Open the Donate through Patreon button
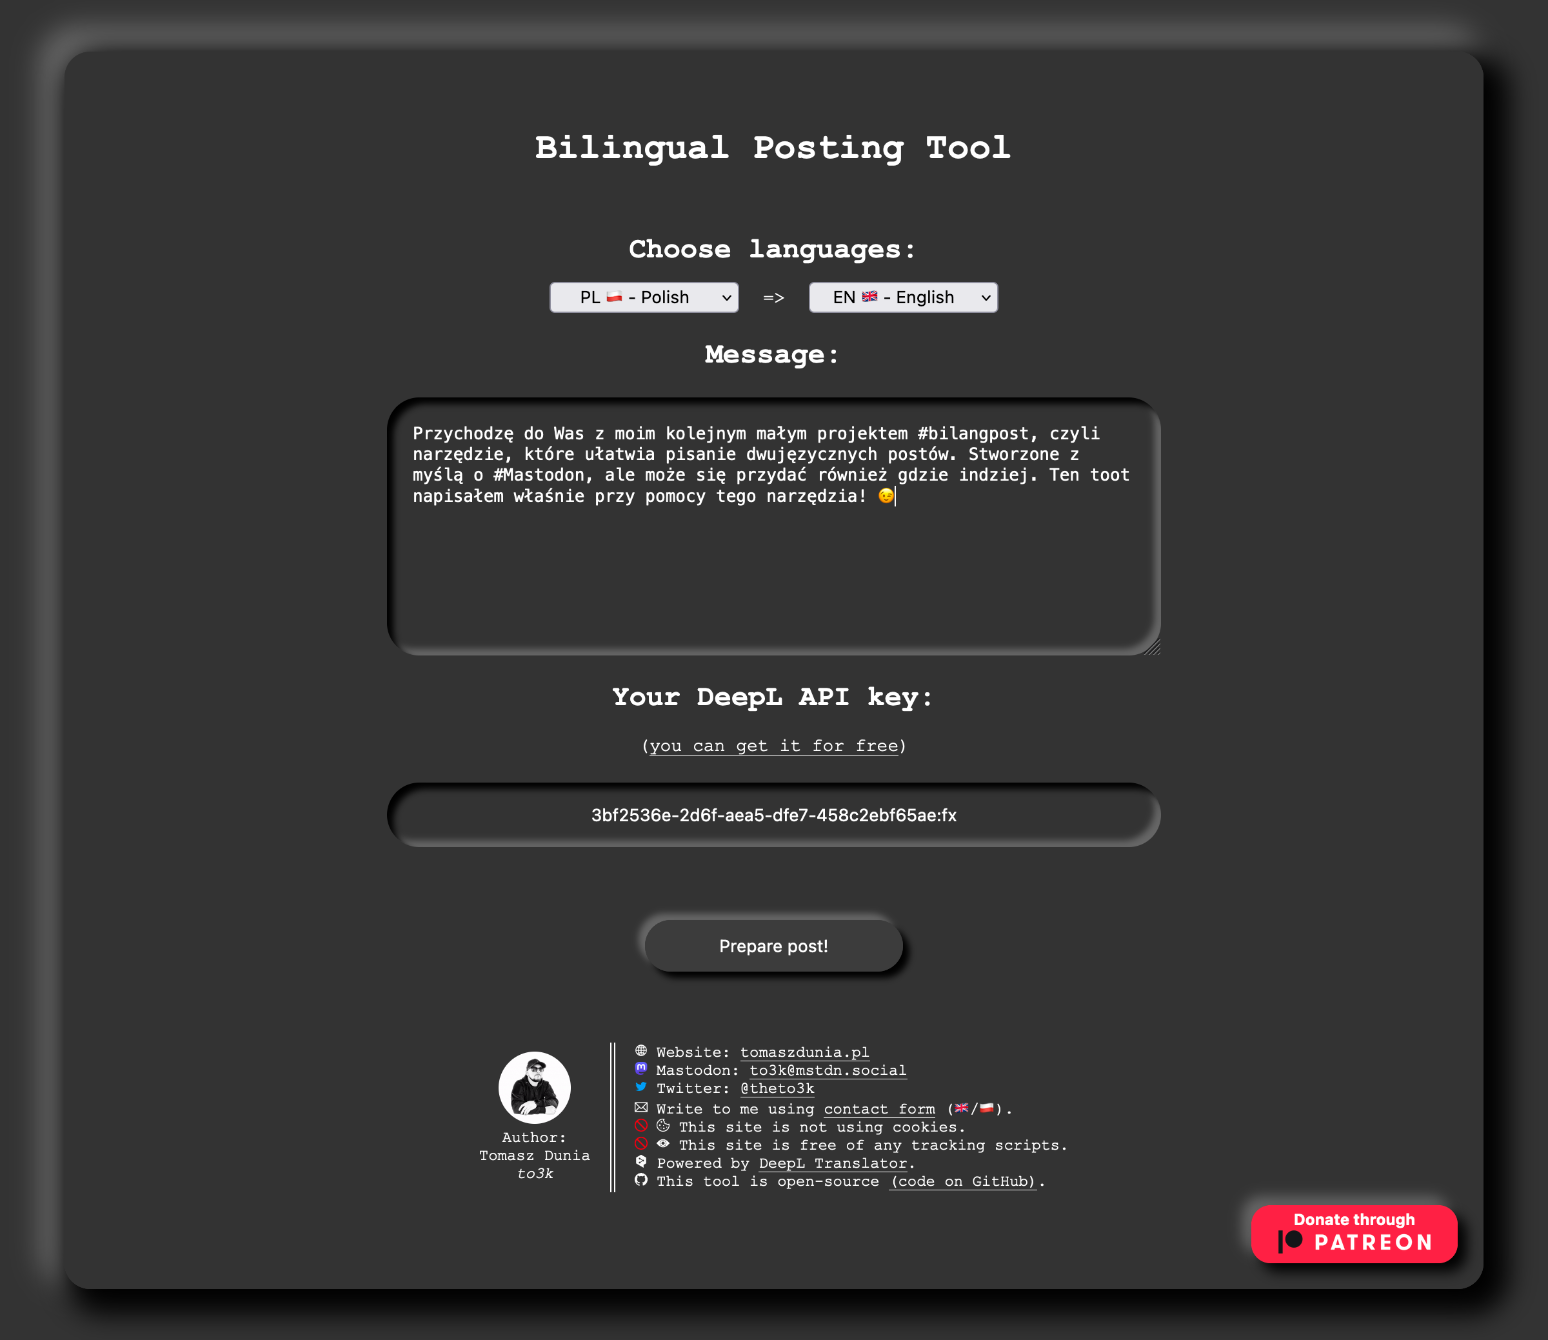The height and width of the screenshot is (1340, 1548). pos(1354,1233)
